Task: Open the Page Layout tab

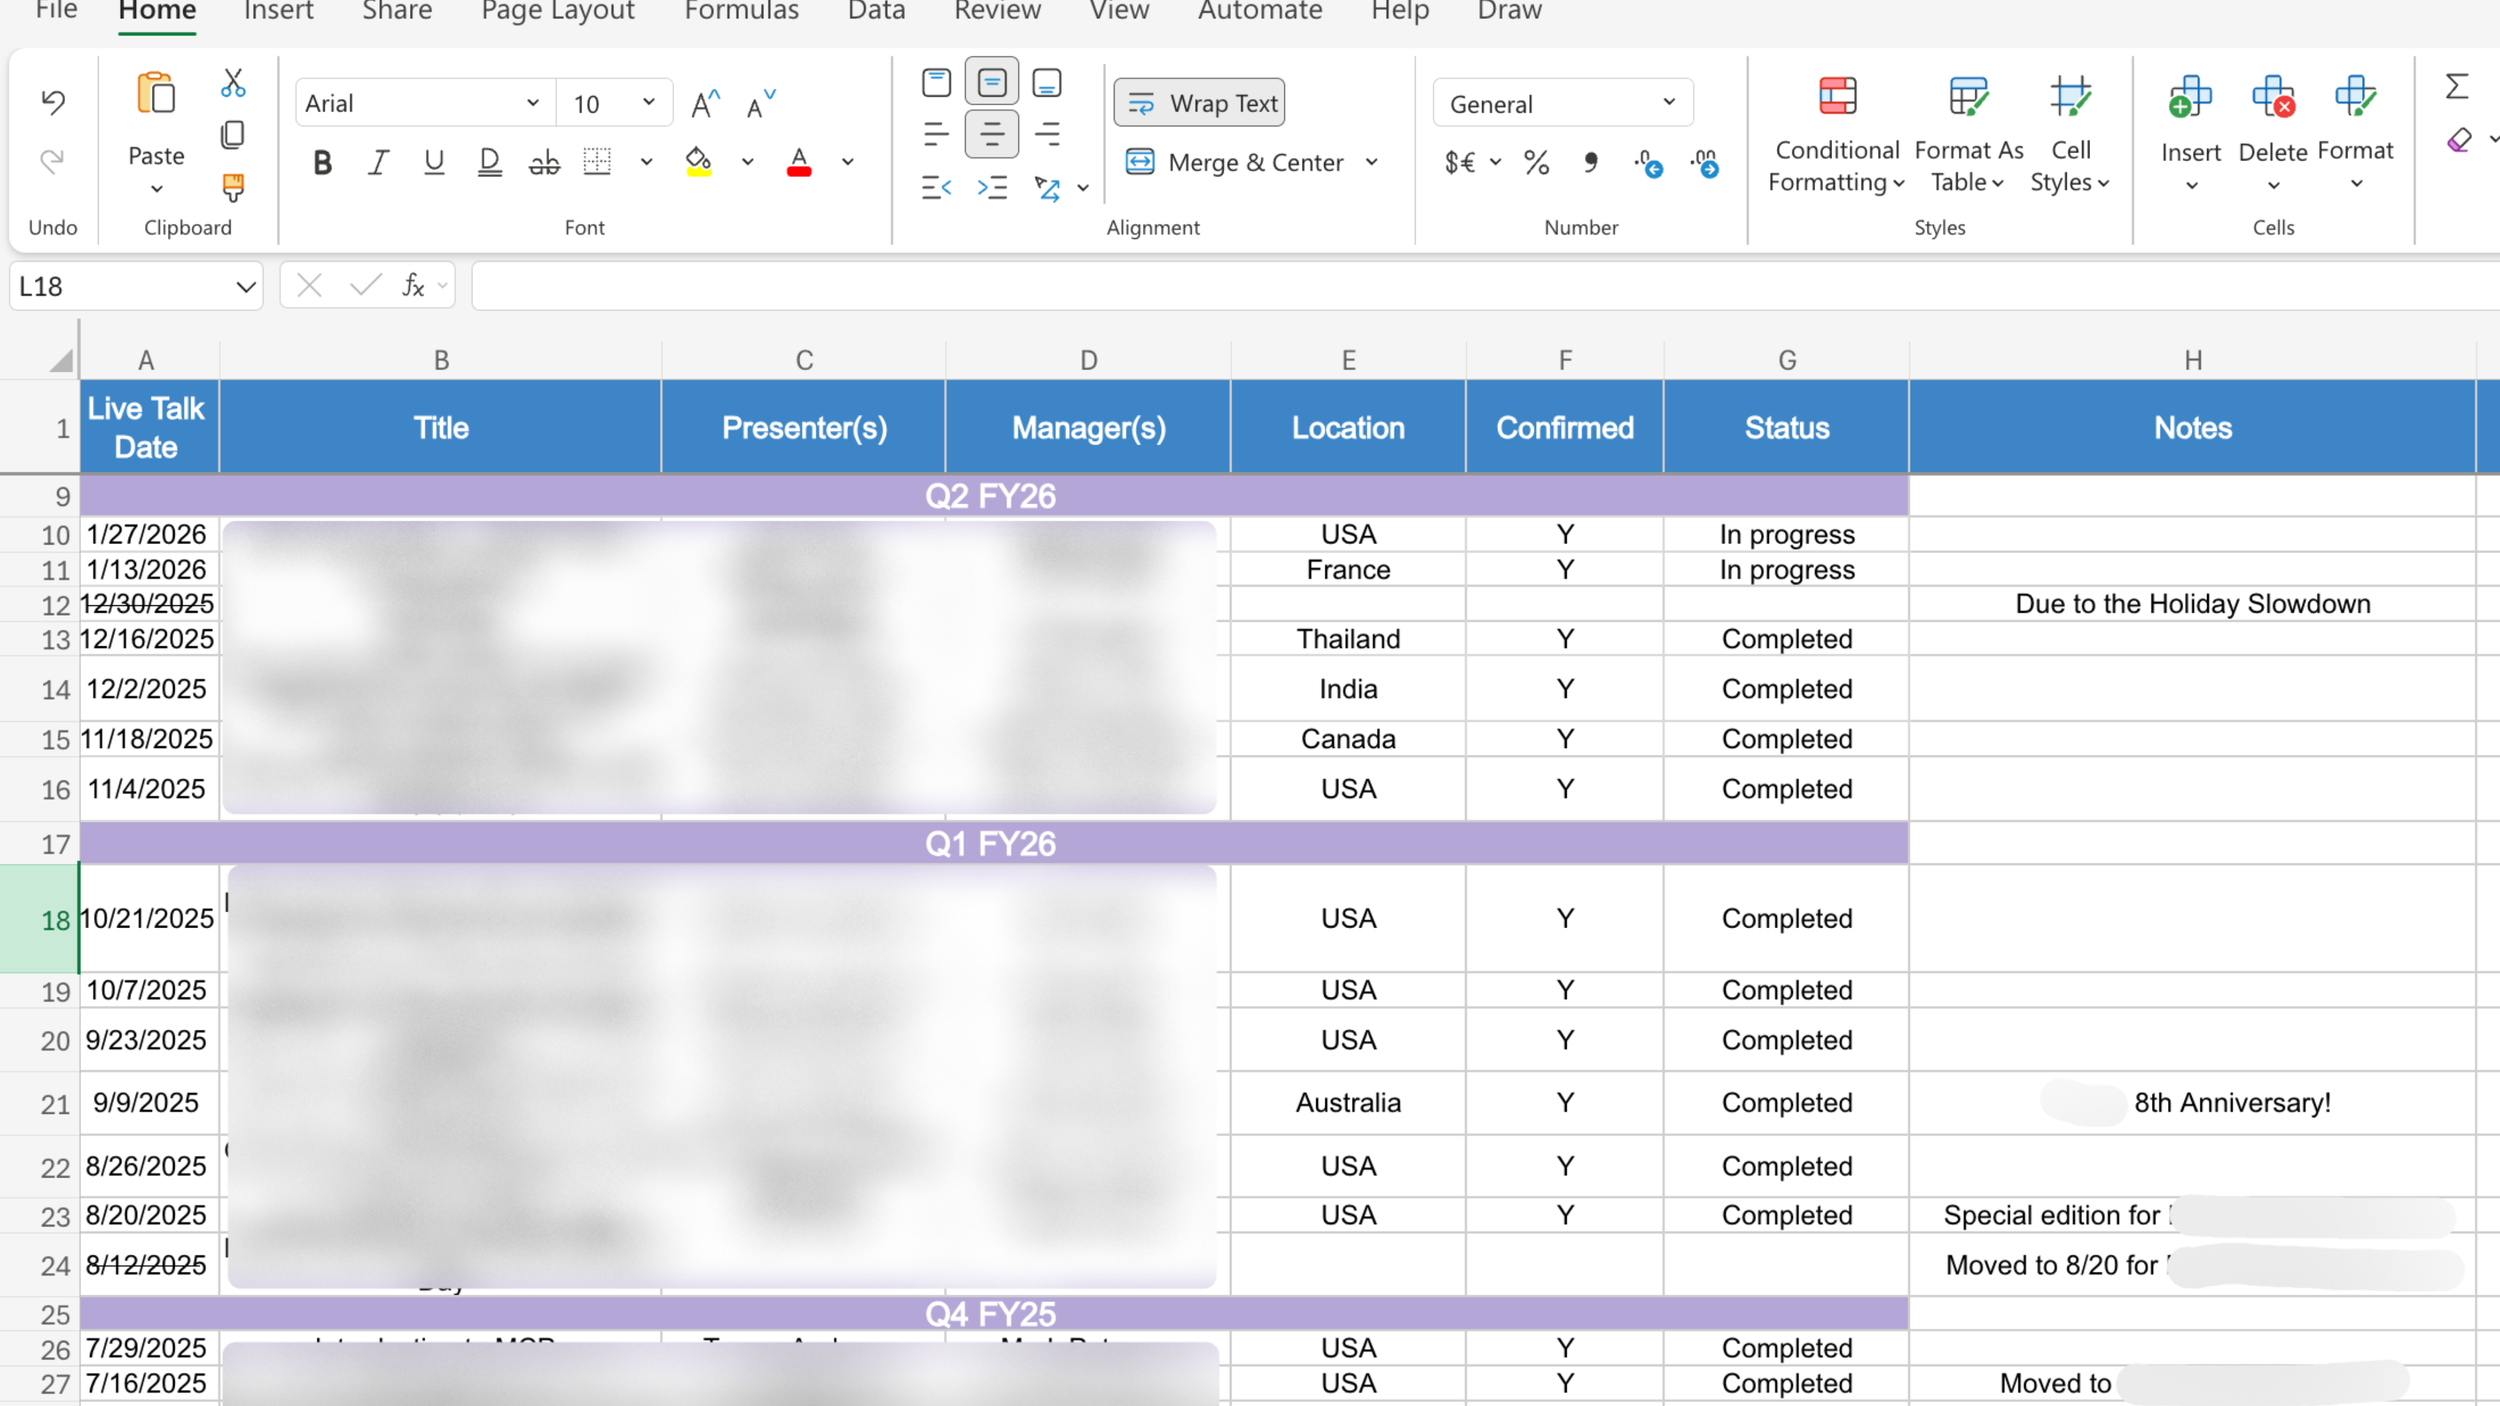Action: click(557, 12)
